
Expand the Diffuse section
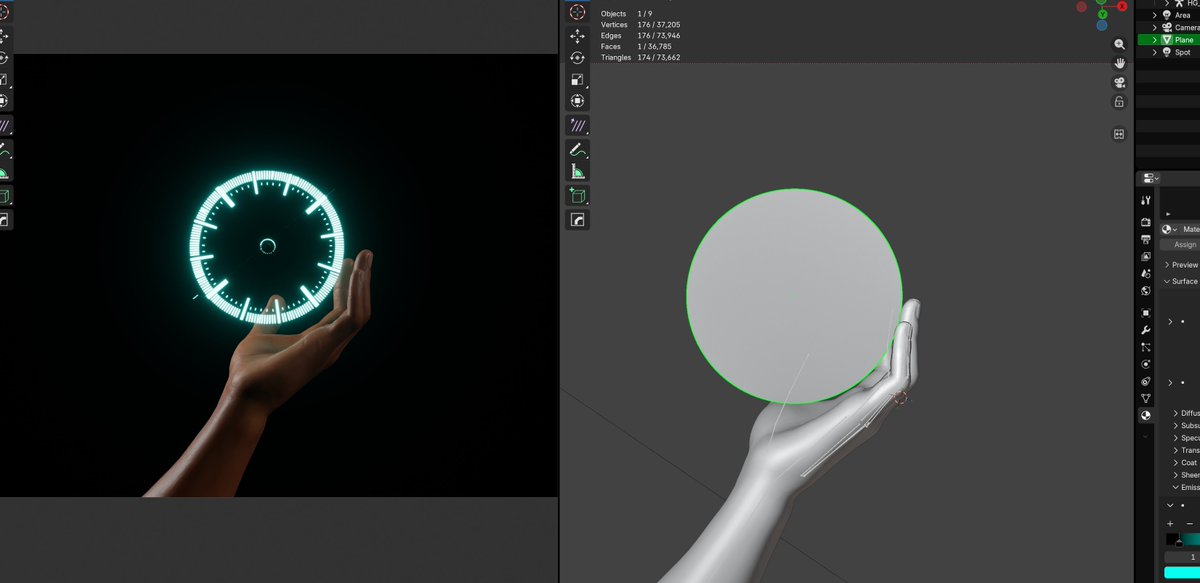pyautogui.click(x=1187, y=413)
